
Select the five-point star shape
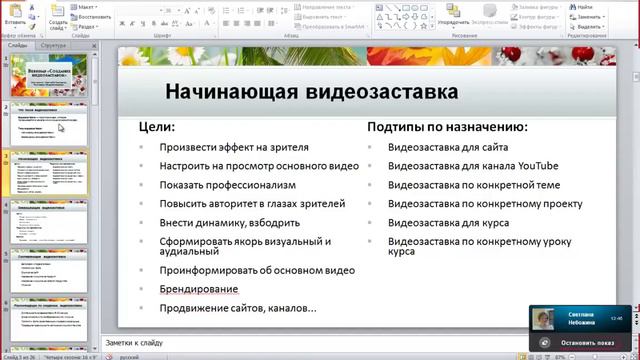click(424, 26)
